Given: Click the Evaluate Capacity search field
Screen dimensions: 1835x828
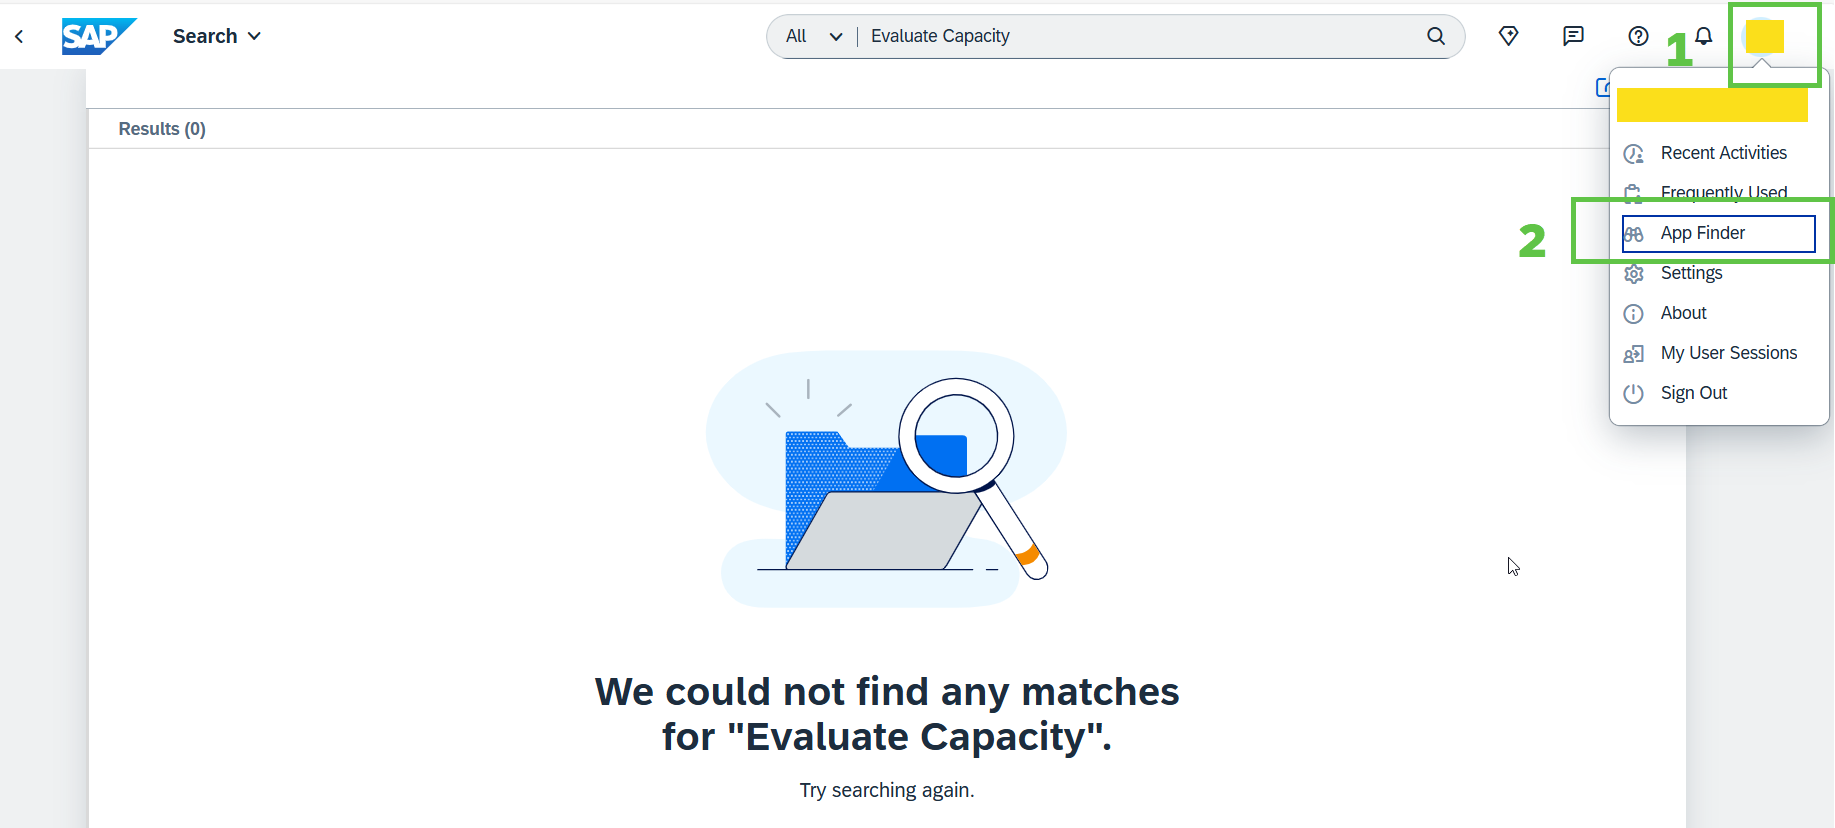Looking at the screenshot, I should point(1140,36).
